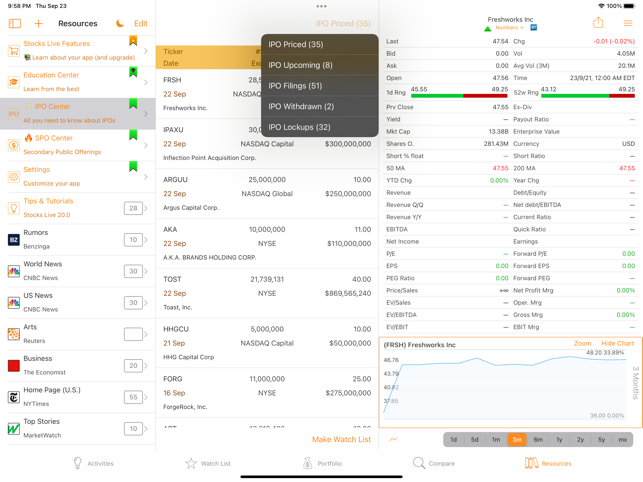This screenshot has height=482, width=643.
Task: Add a new resource with plus icon
Action: (38, 23)
